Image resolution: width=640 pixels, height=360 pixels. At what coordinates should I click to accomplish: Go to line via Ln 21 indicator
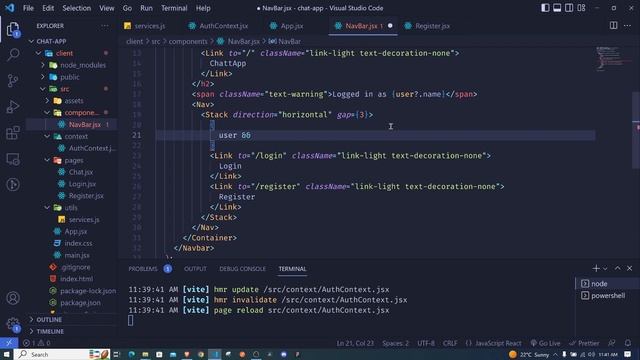pos(355,343)
